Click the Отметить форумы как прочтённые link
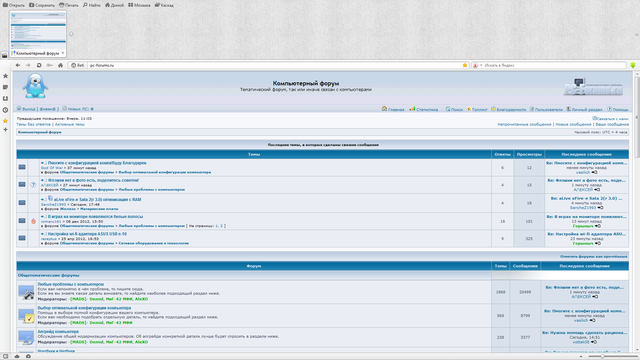Viewport: 640px width, 360px height. (593, 256)
